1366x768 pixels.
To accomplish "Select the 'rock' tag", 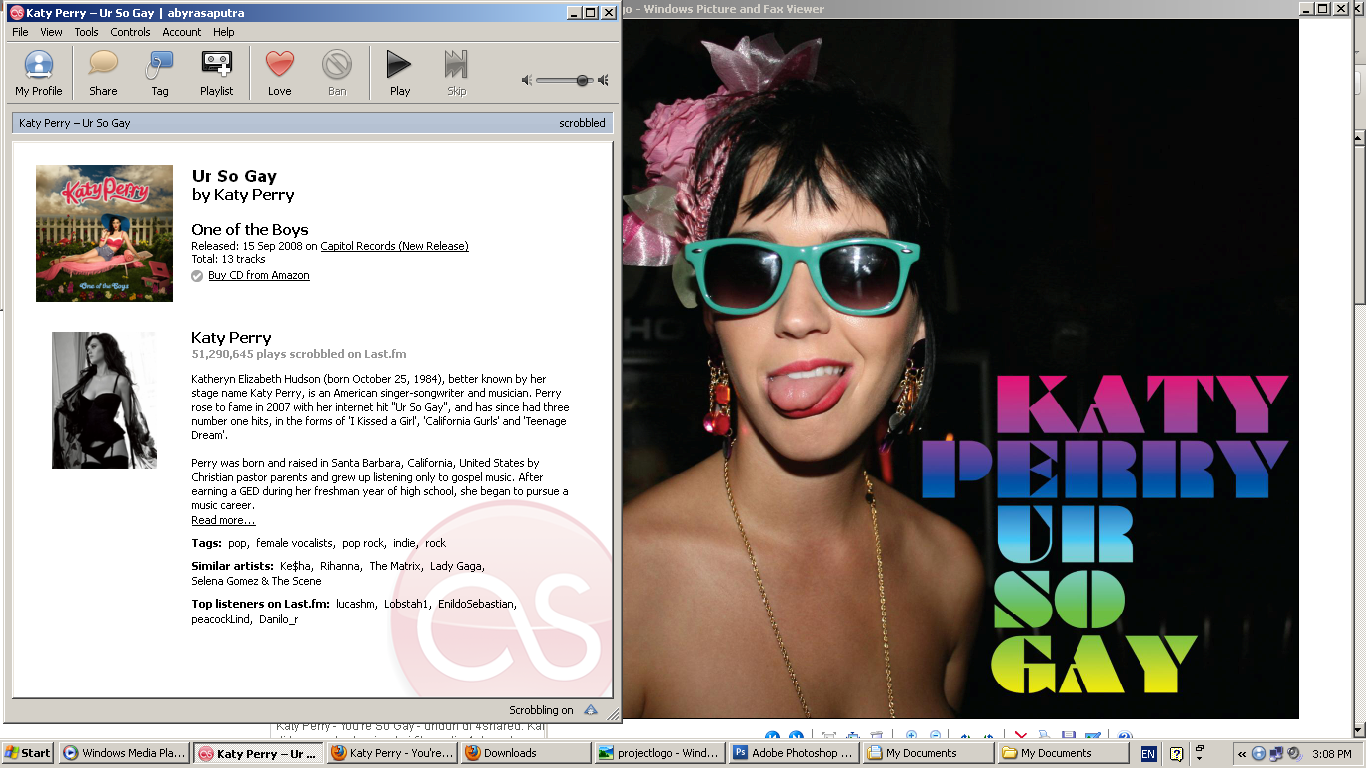I will coord(435,543).
